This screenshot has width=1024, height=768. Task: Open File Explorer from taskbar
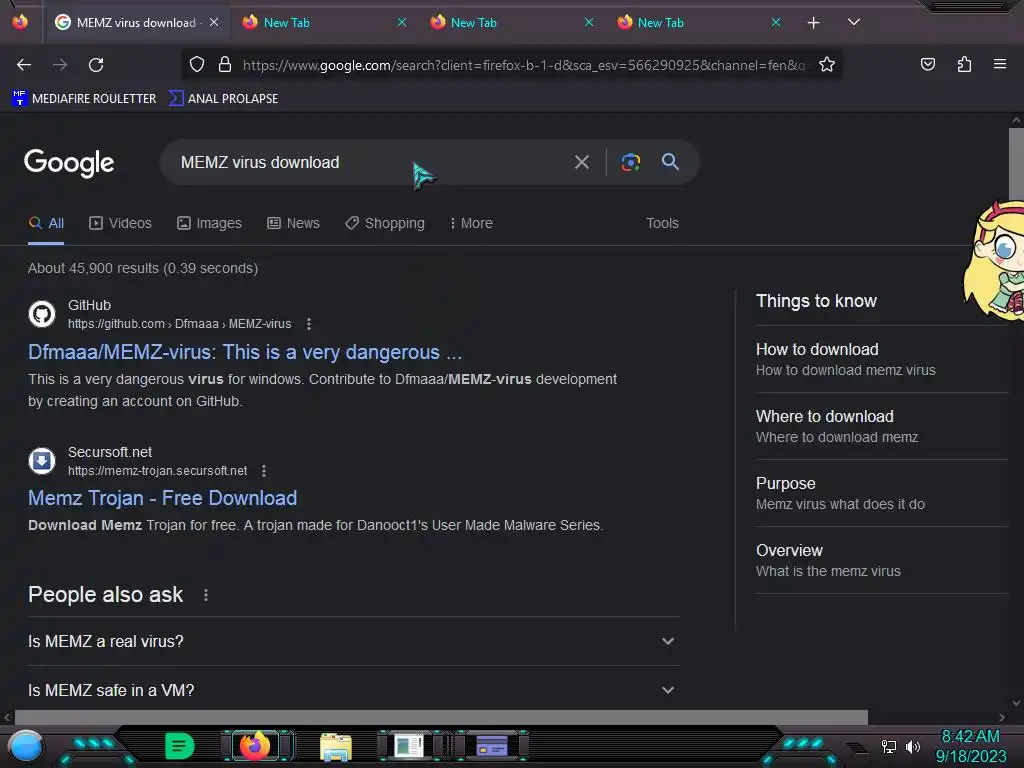pyautogui.click(x=336, y=747)
